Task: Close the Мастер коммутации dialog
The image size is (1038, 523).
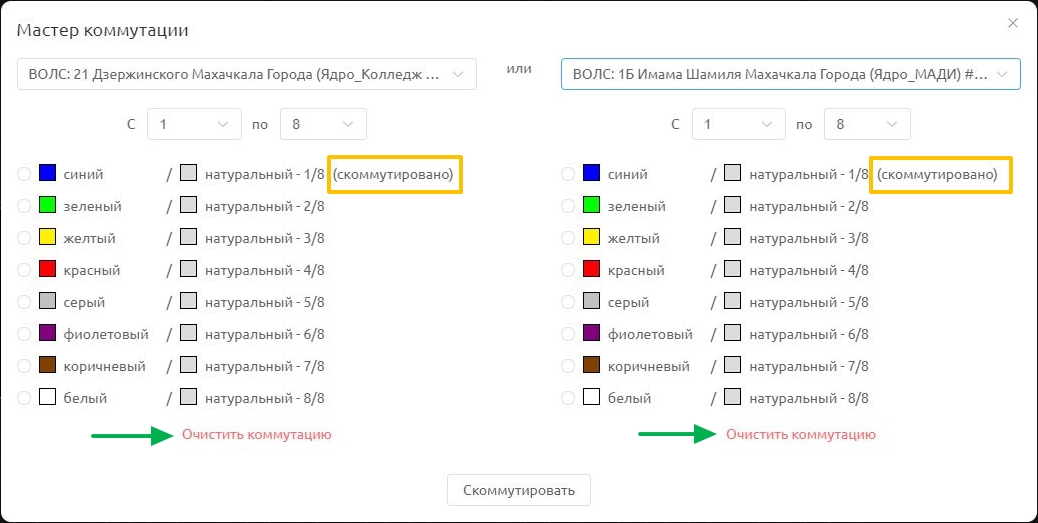Action: [1013, 23]
